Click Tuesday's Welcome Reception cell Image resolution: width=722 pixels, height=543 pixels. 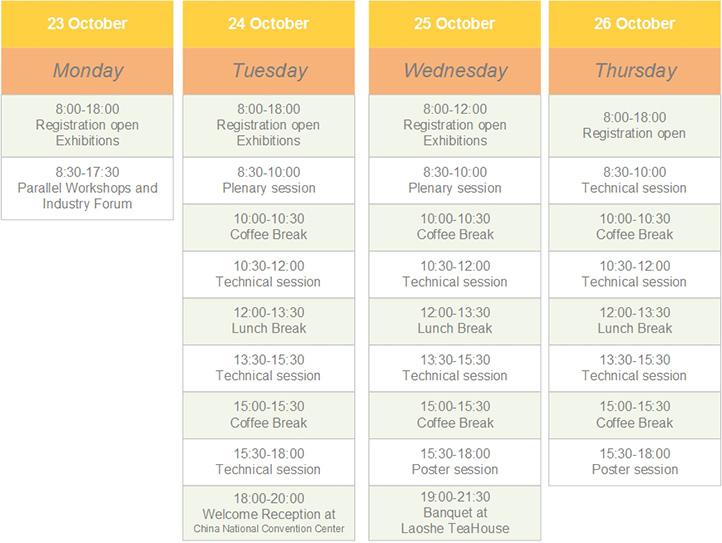268,513
